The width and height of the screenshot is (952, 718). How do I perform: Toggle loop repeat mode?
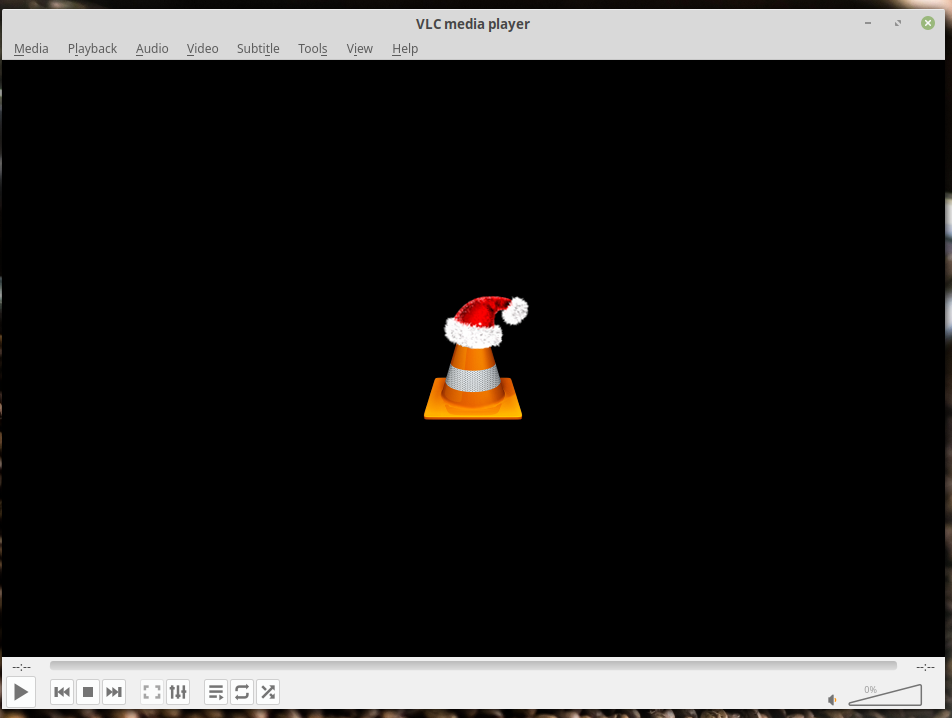click(x=242, y=692)
